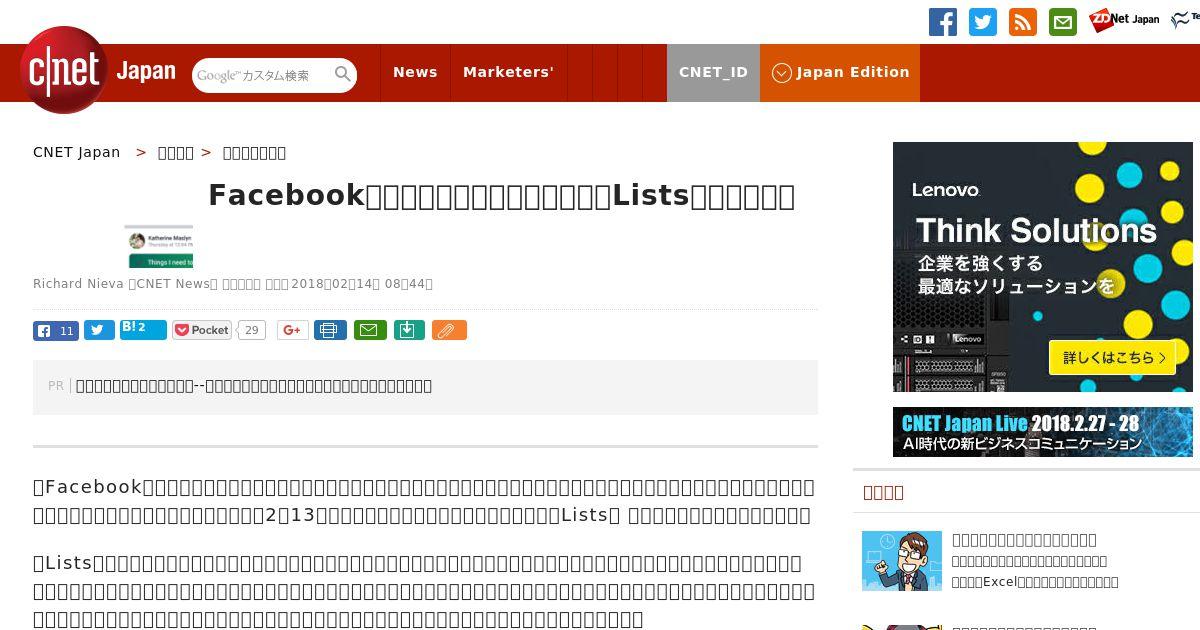1200x630 pixels.
Task: Expand the Japan Edition dropdown
Action: (x=840, y=72)
